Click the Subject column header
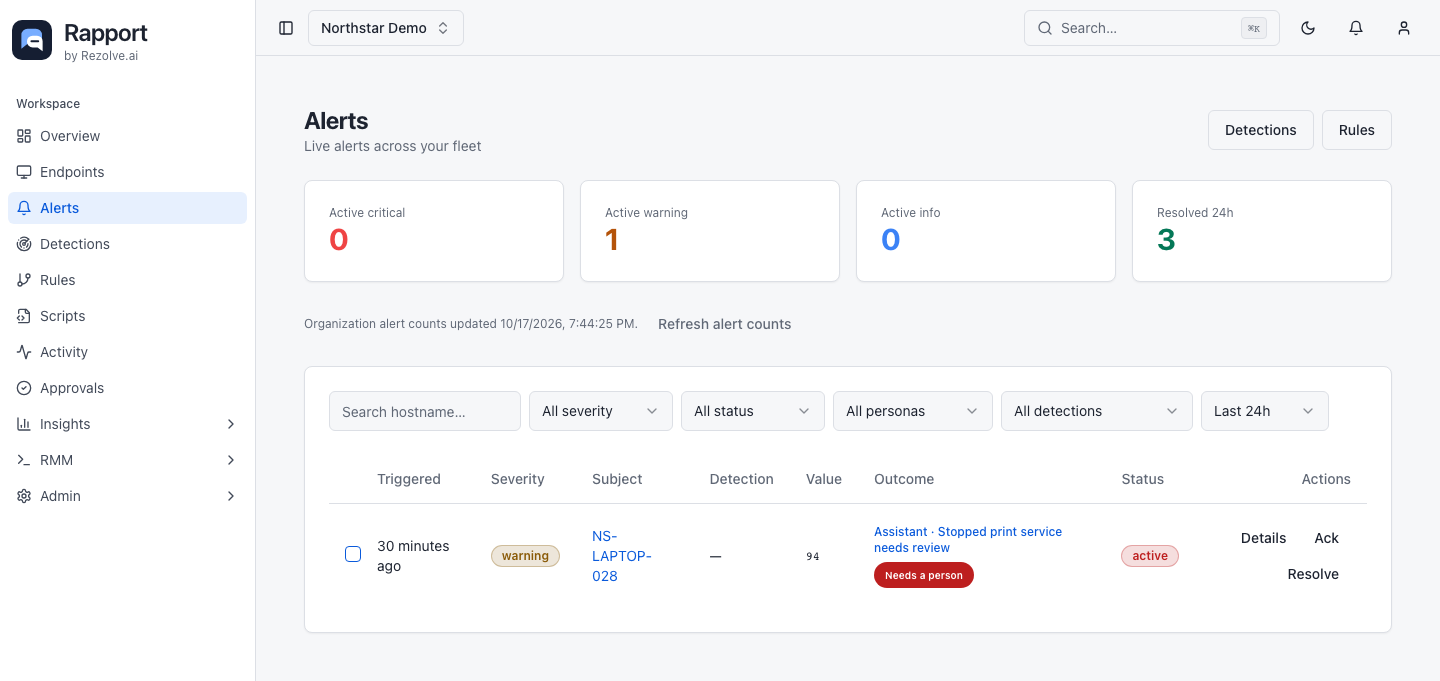The image size is (1440, 681). point(617,479)
